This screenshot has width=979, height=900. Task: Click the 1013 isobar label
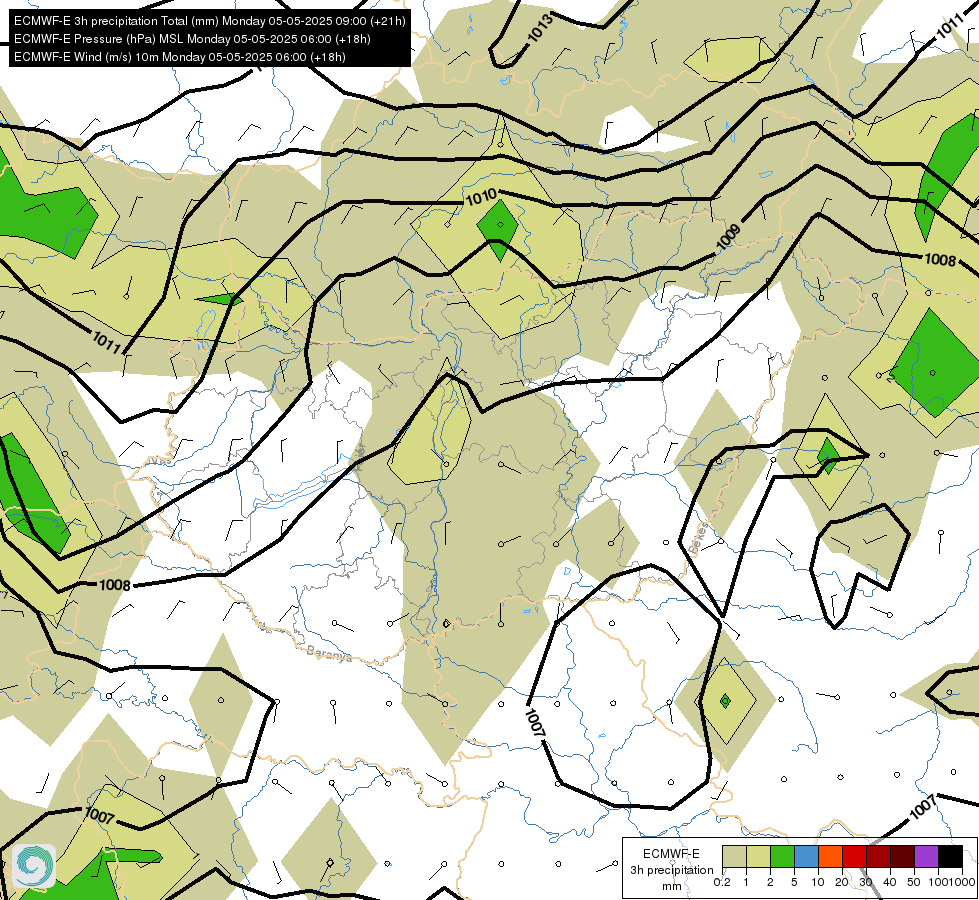pos(540,29)
